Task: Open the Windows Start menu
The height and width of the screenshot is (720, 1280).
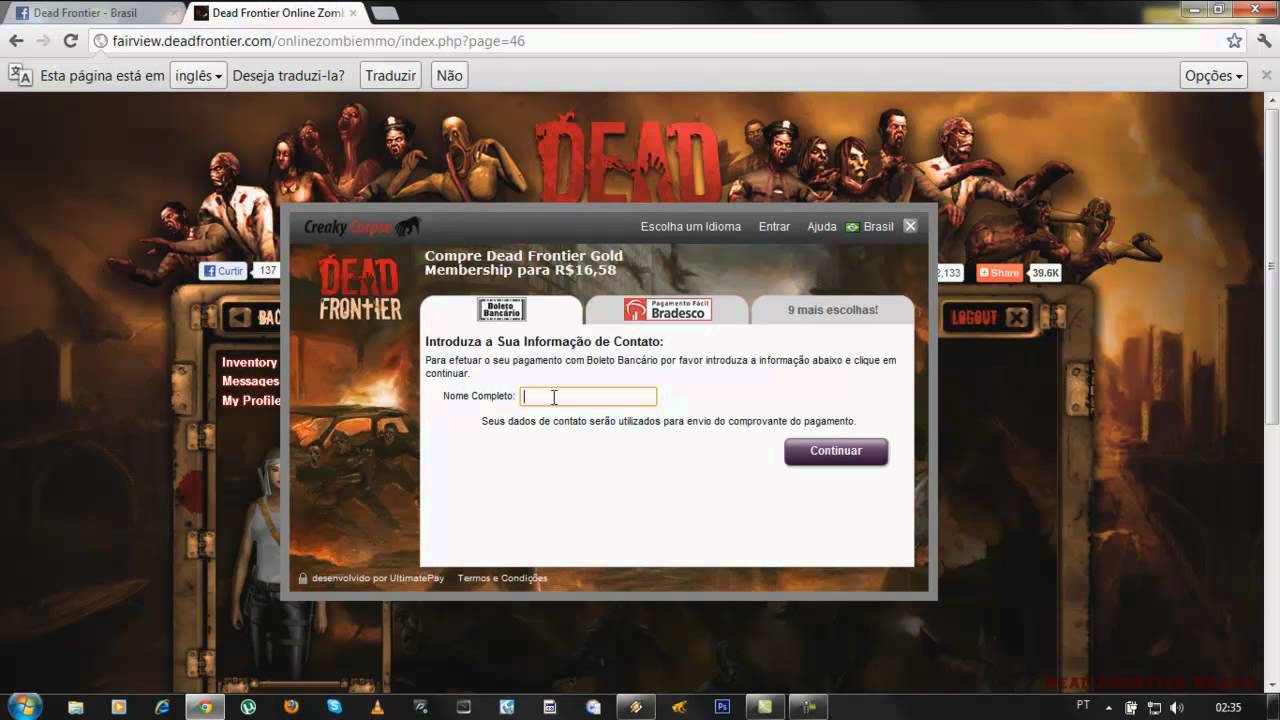Action: click(24, 706)
